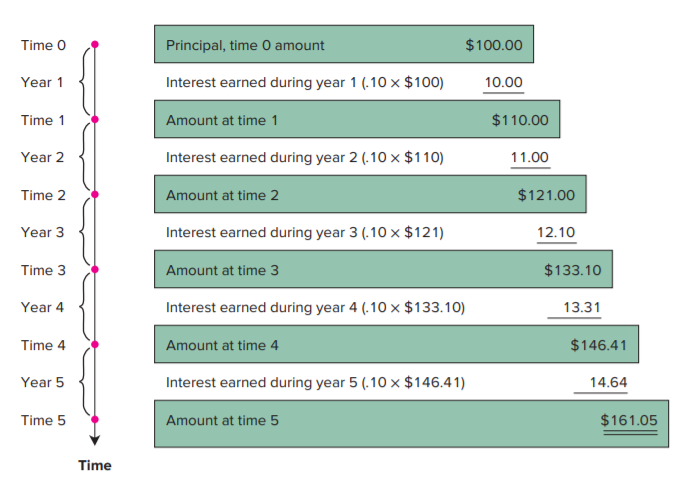The height and width of the screenshot is (481, 681).
Task: Click the 10.00 year 1 interest value
Action: pyautogui.click(x=503, y=82)
